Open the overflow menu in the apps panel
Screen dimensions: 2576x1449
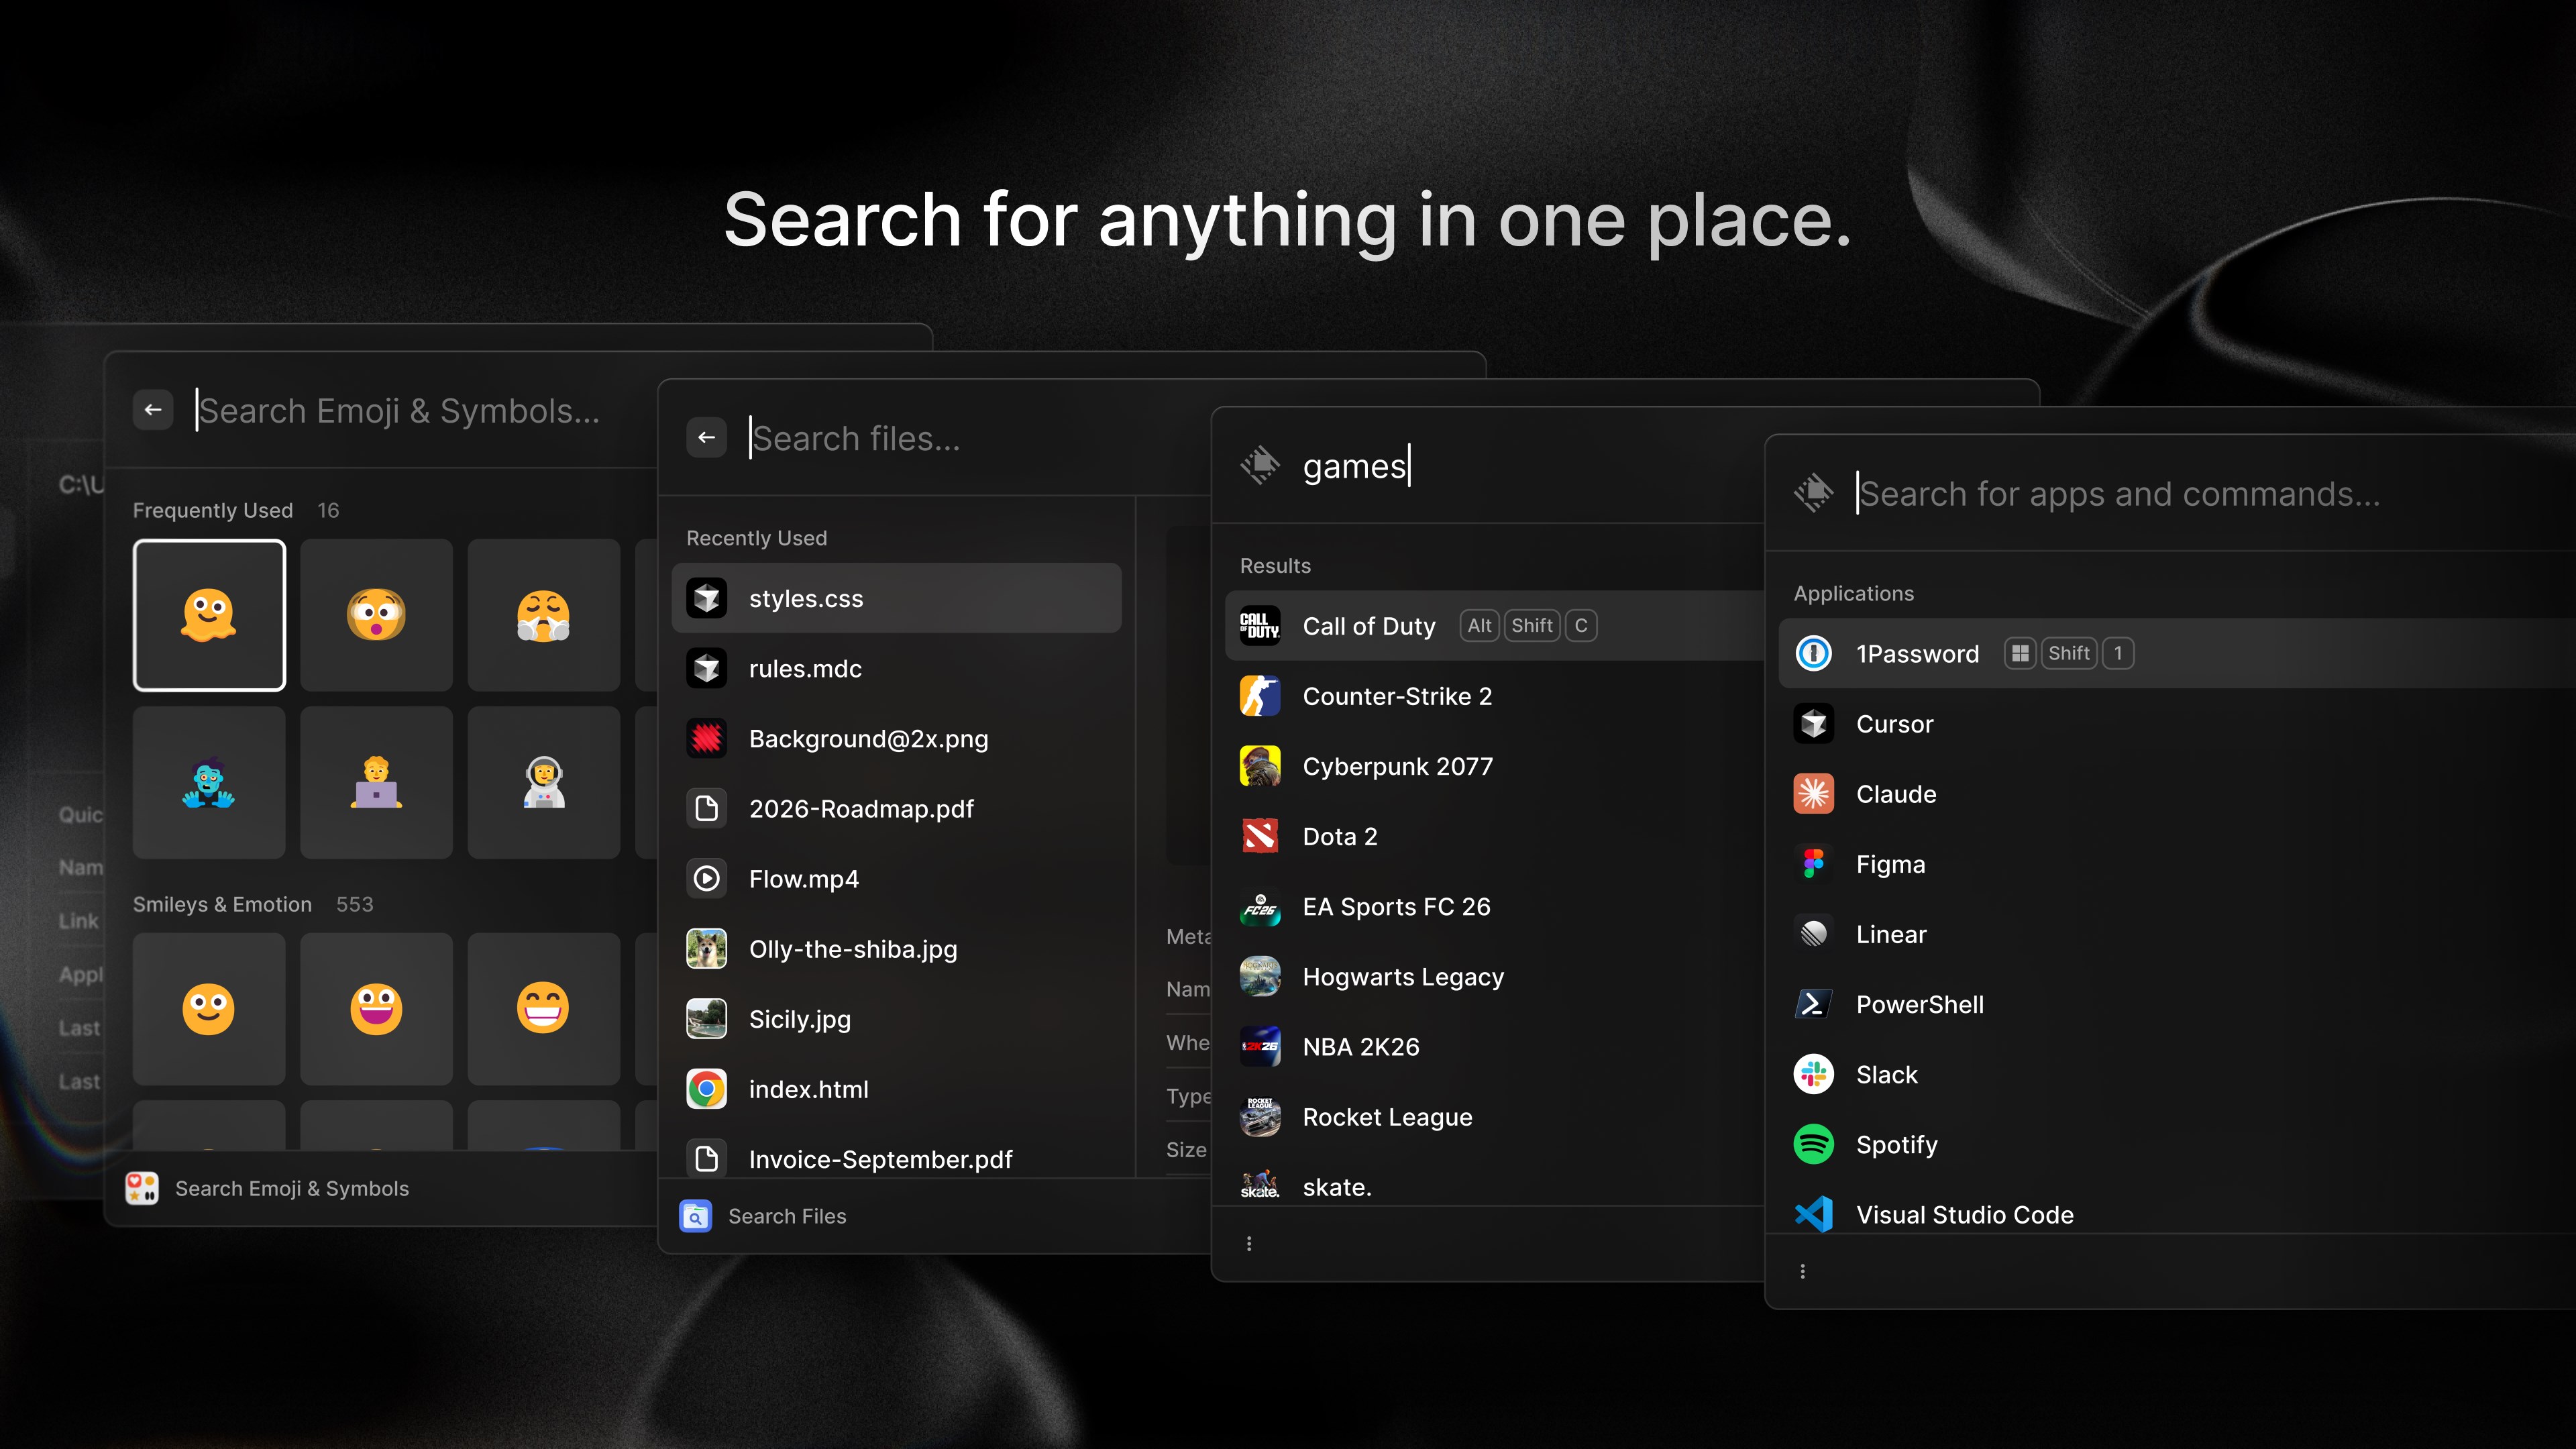[x=1803, y=1271]
